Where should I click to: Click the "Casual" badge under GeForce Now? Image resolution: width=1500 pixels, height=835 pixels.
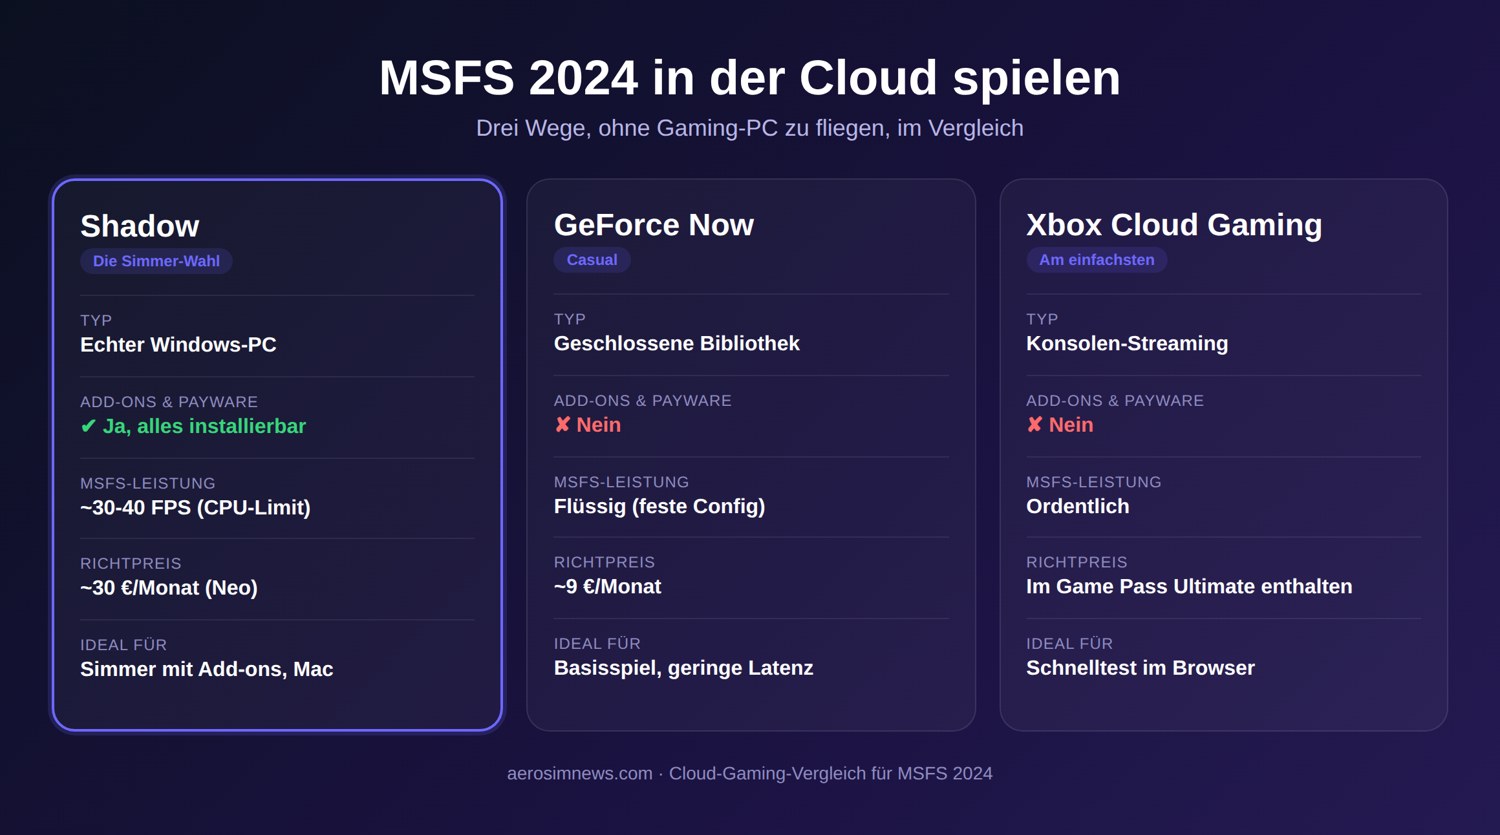[x=592, y=260]
